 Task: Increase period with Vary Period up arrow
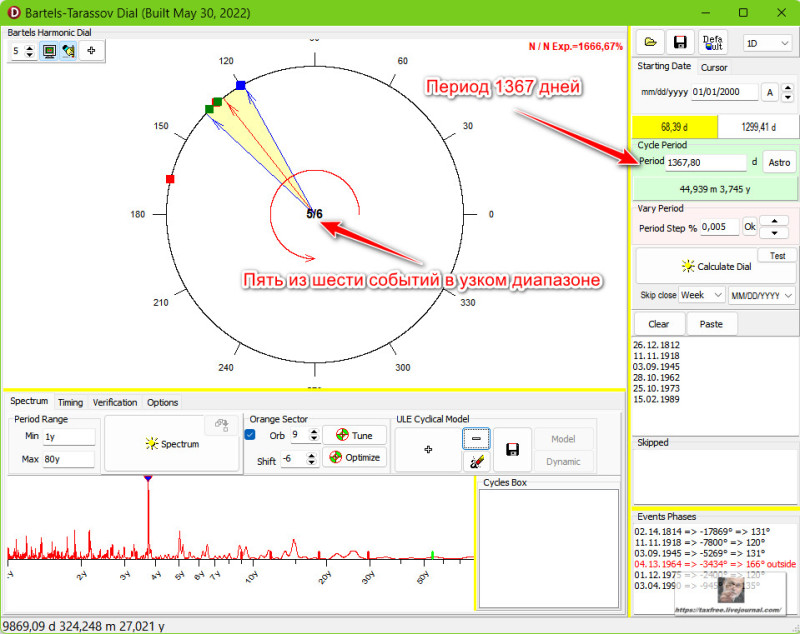[x=774, y=221]
